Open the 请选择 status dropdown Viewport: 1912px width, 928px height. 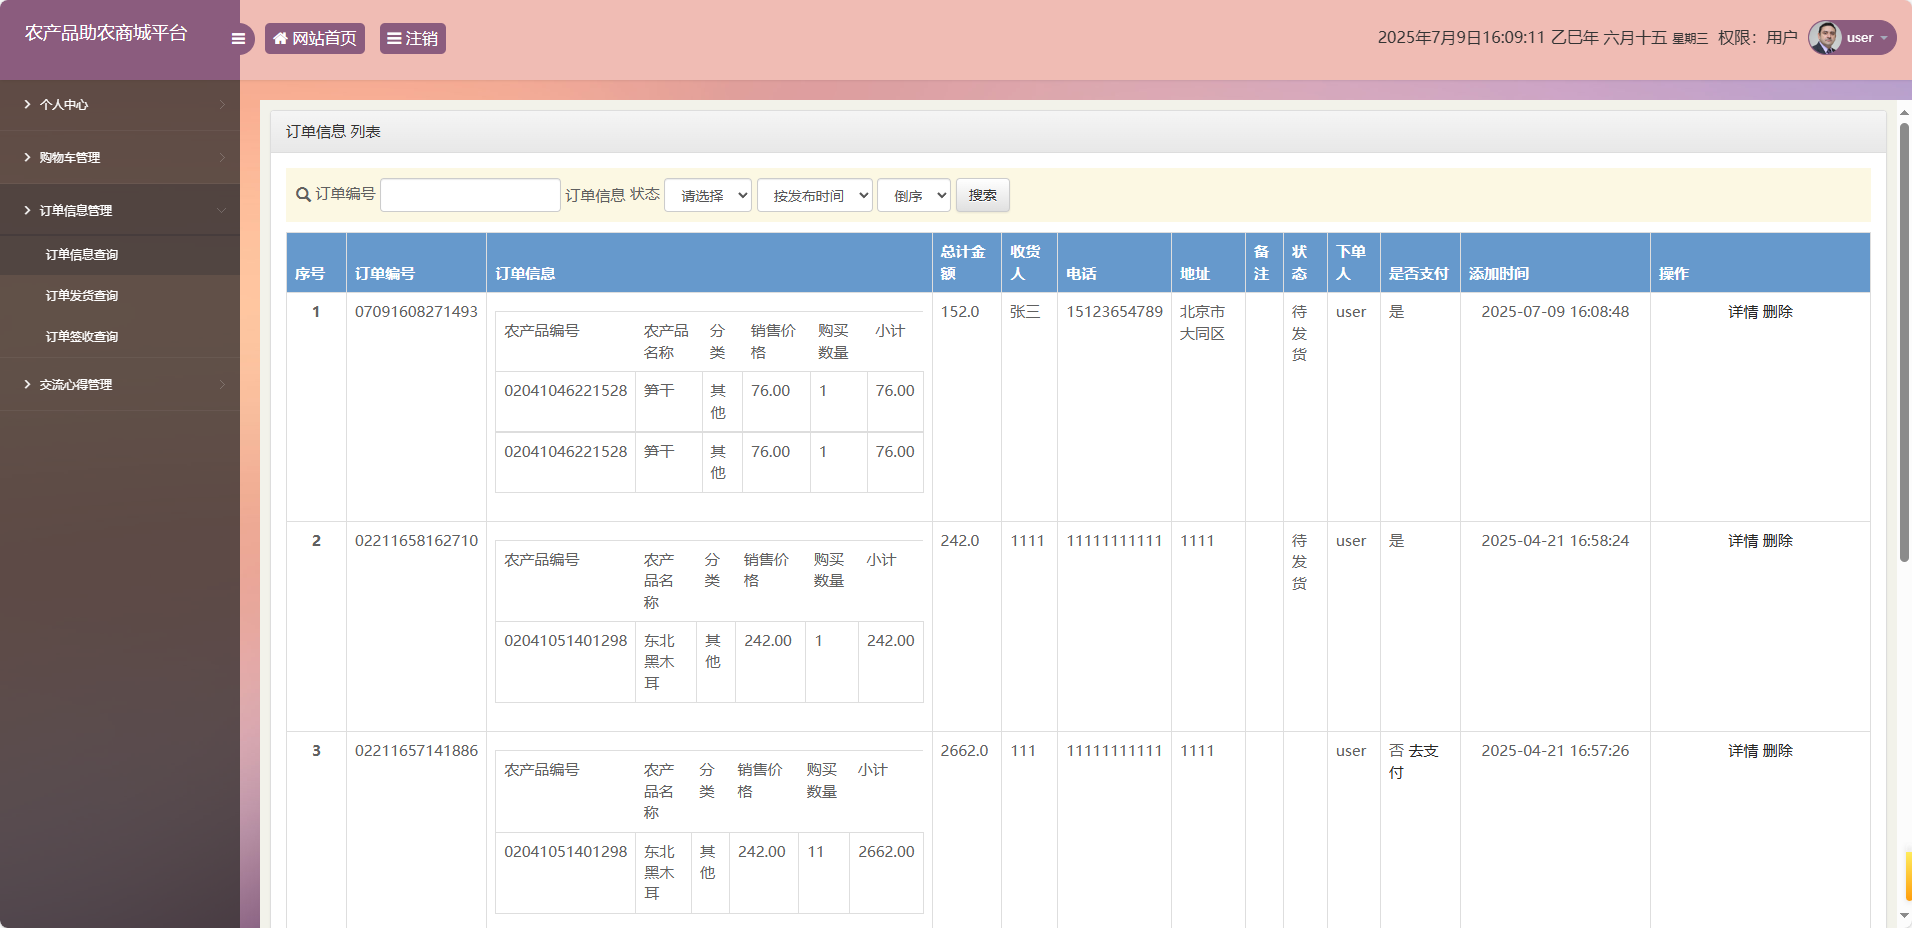pos(707,195)
